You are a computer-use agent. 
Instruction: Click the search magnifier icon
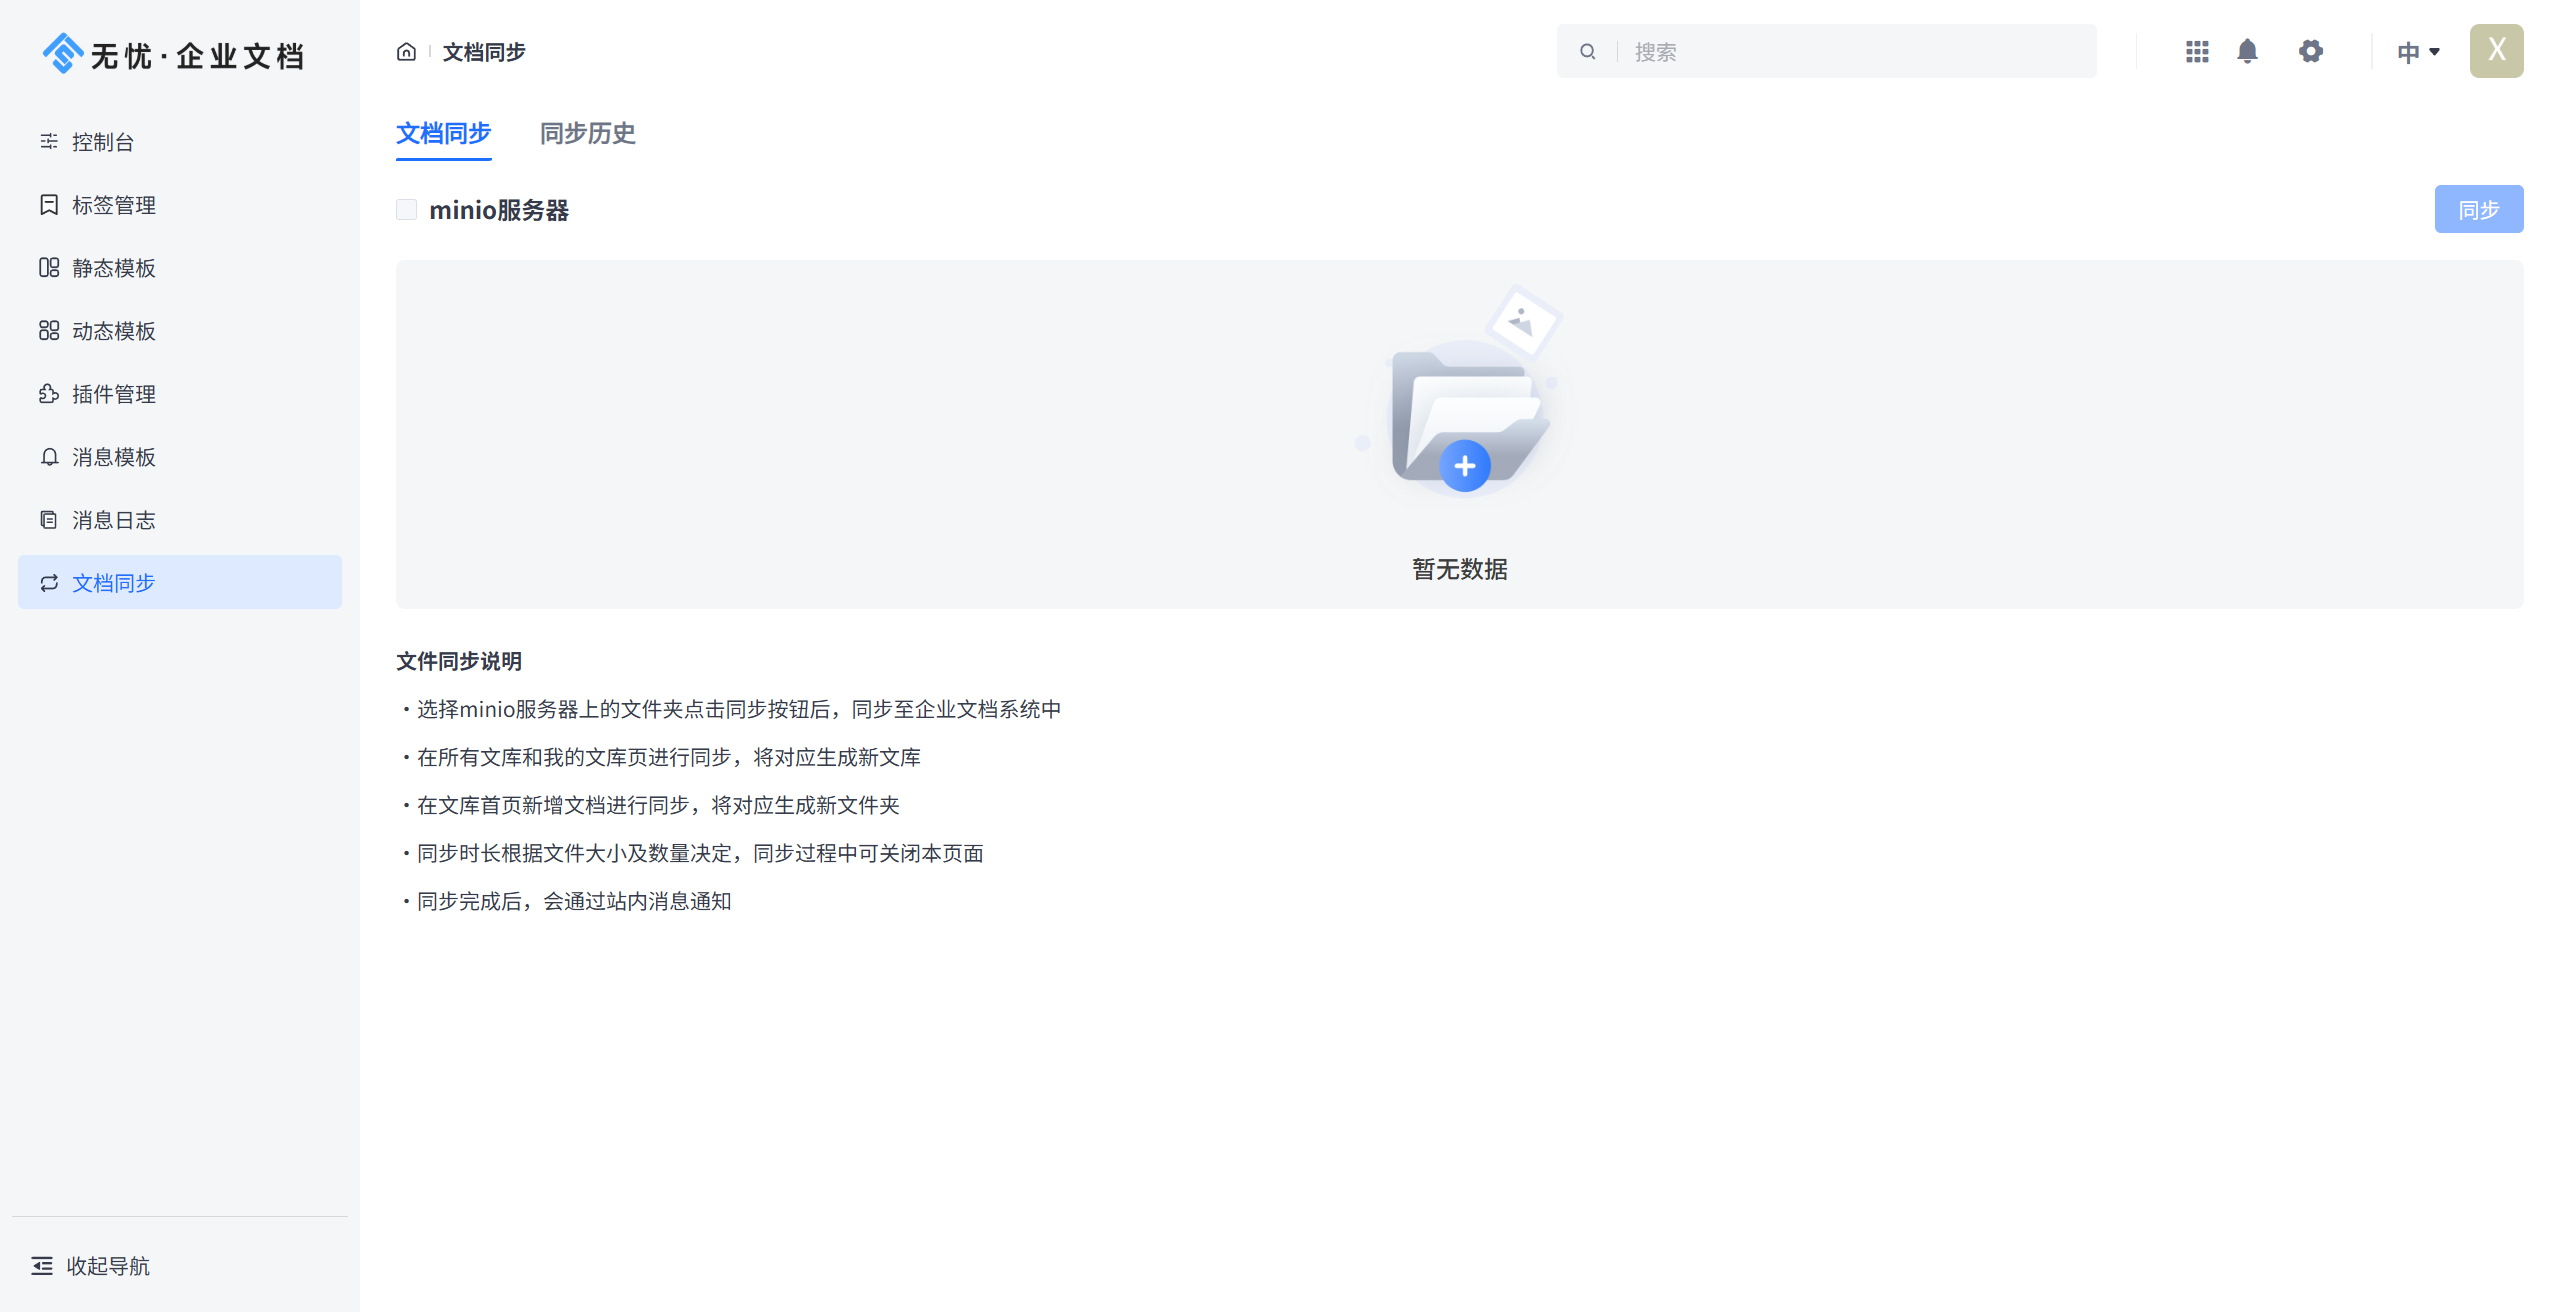tap(1587, 52)
